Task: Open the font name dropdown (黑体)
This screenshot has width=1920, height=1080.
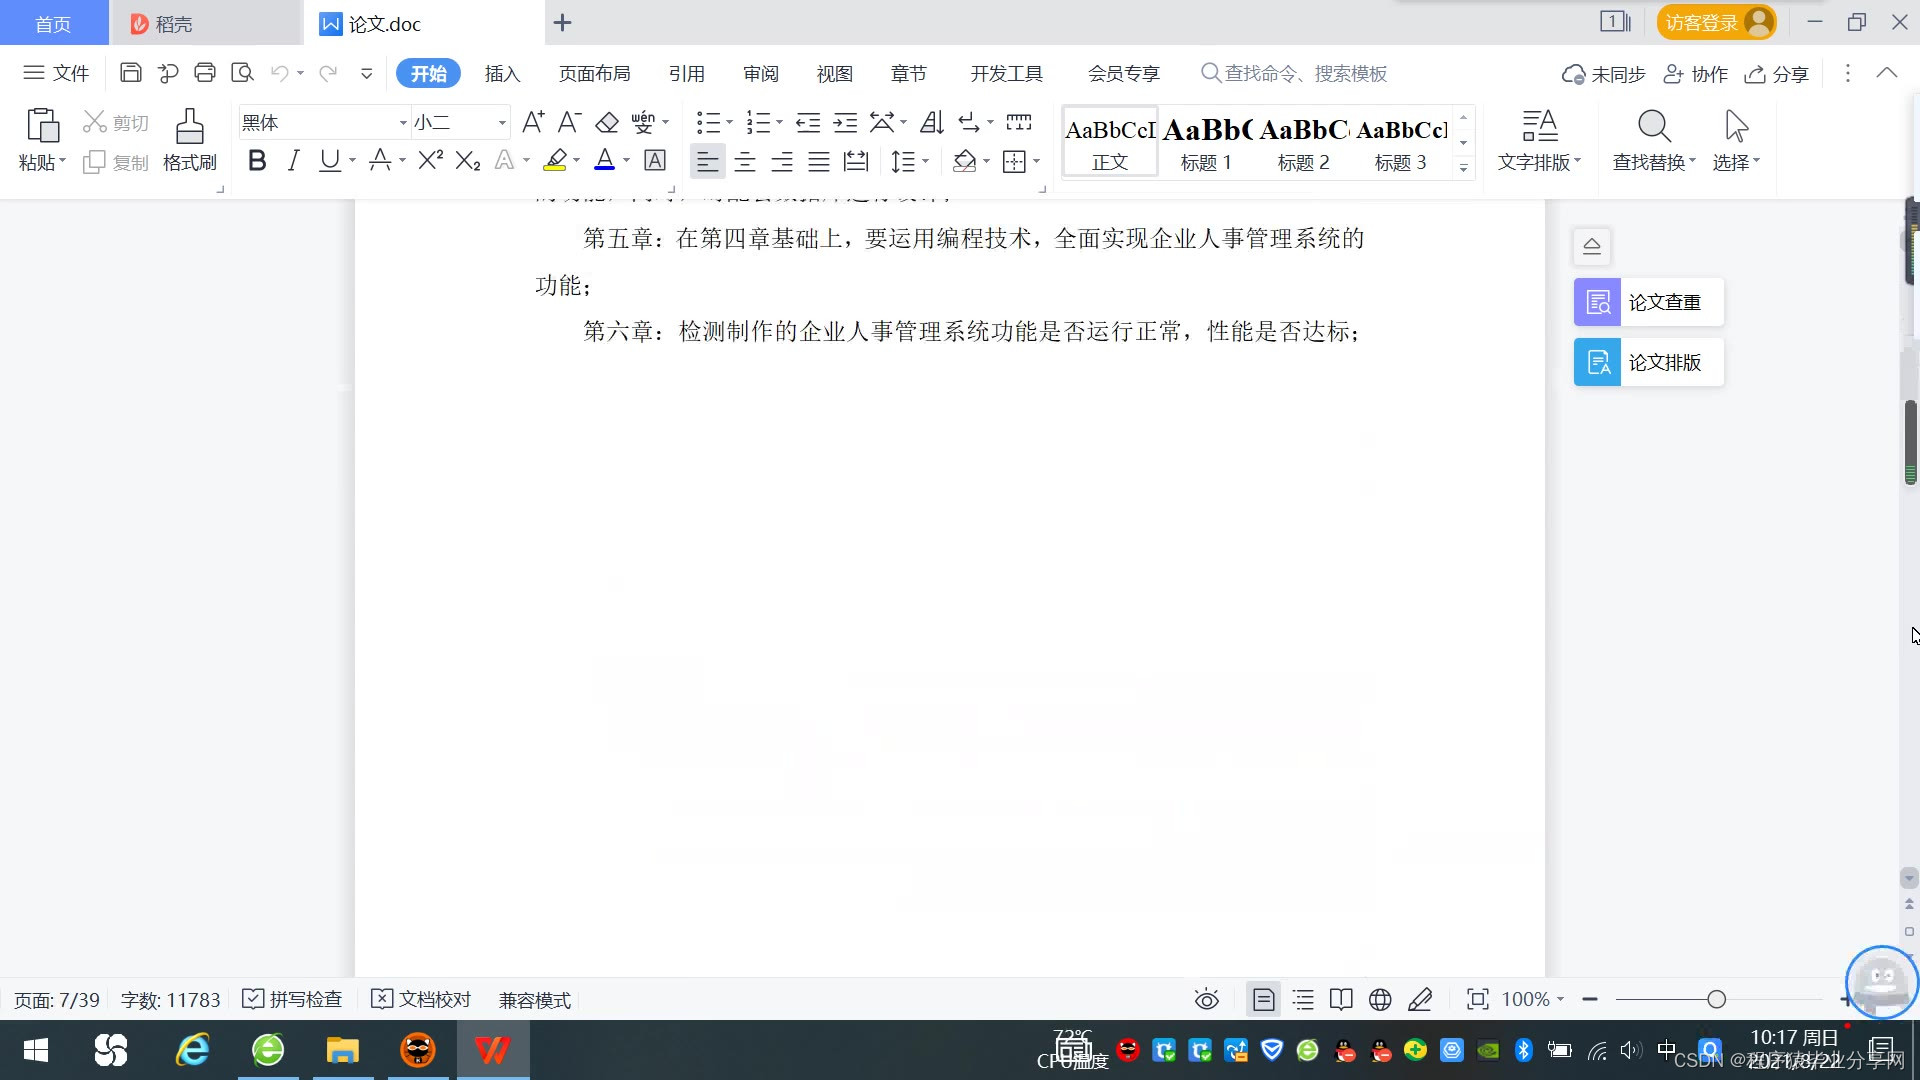Action: click(x=403, y=123)
